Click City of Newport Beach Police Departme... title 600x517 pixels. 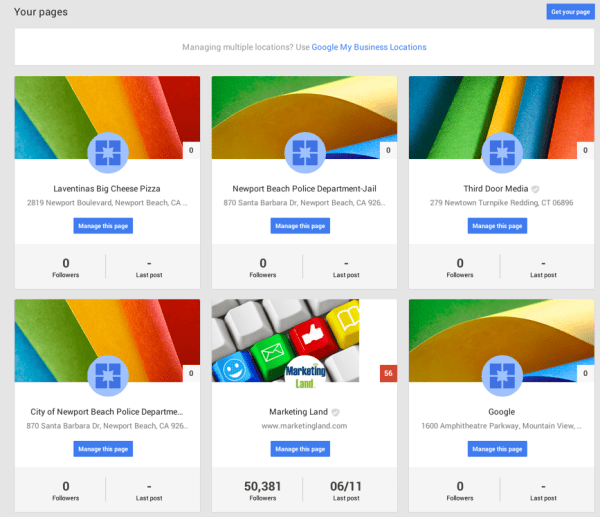tap(107, 412)
